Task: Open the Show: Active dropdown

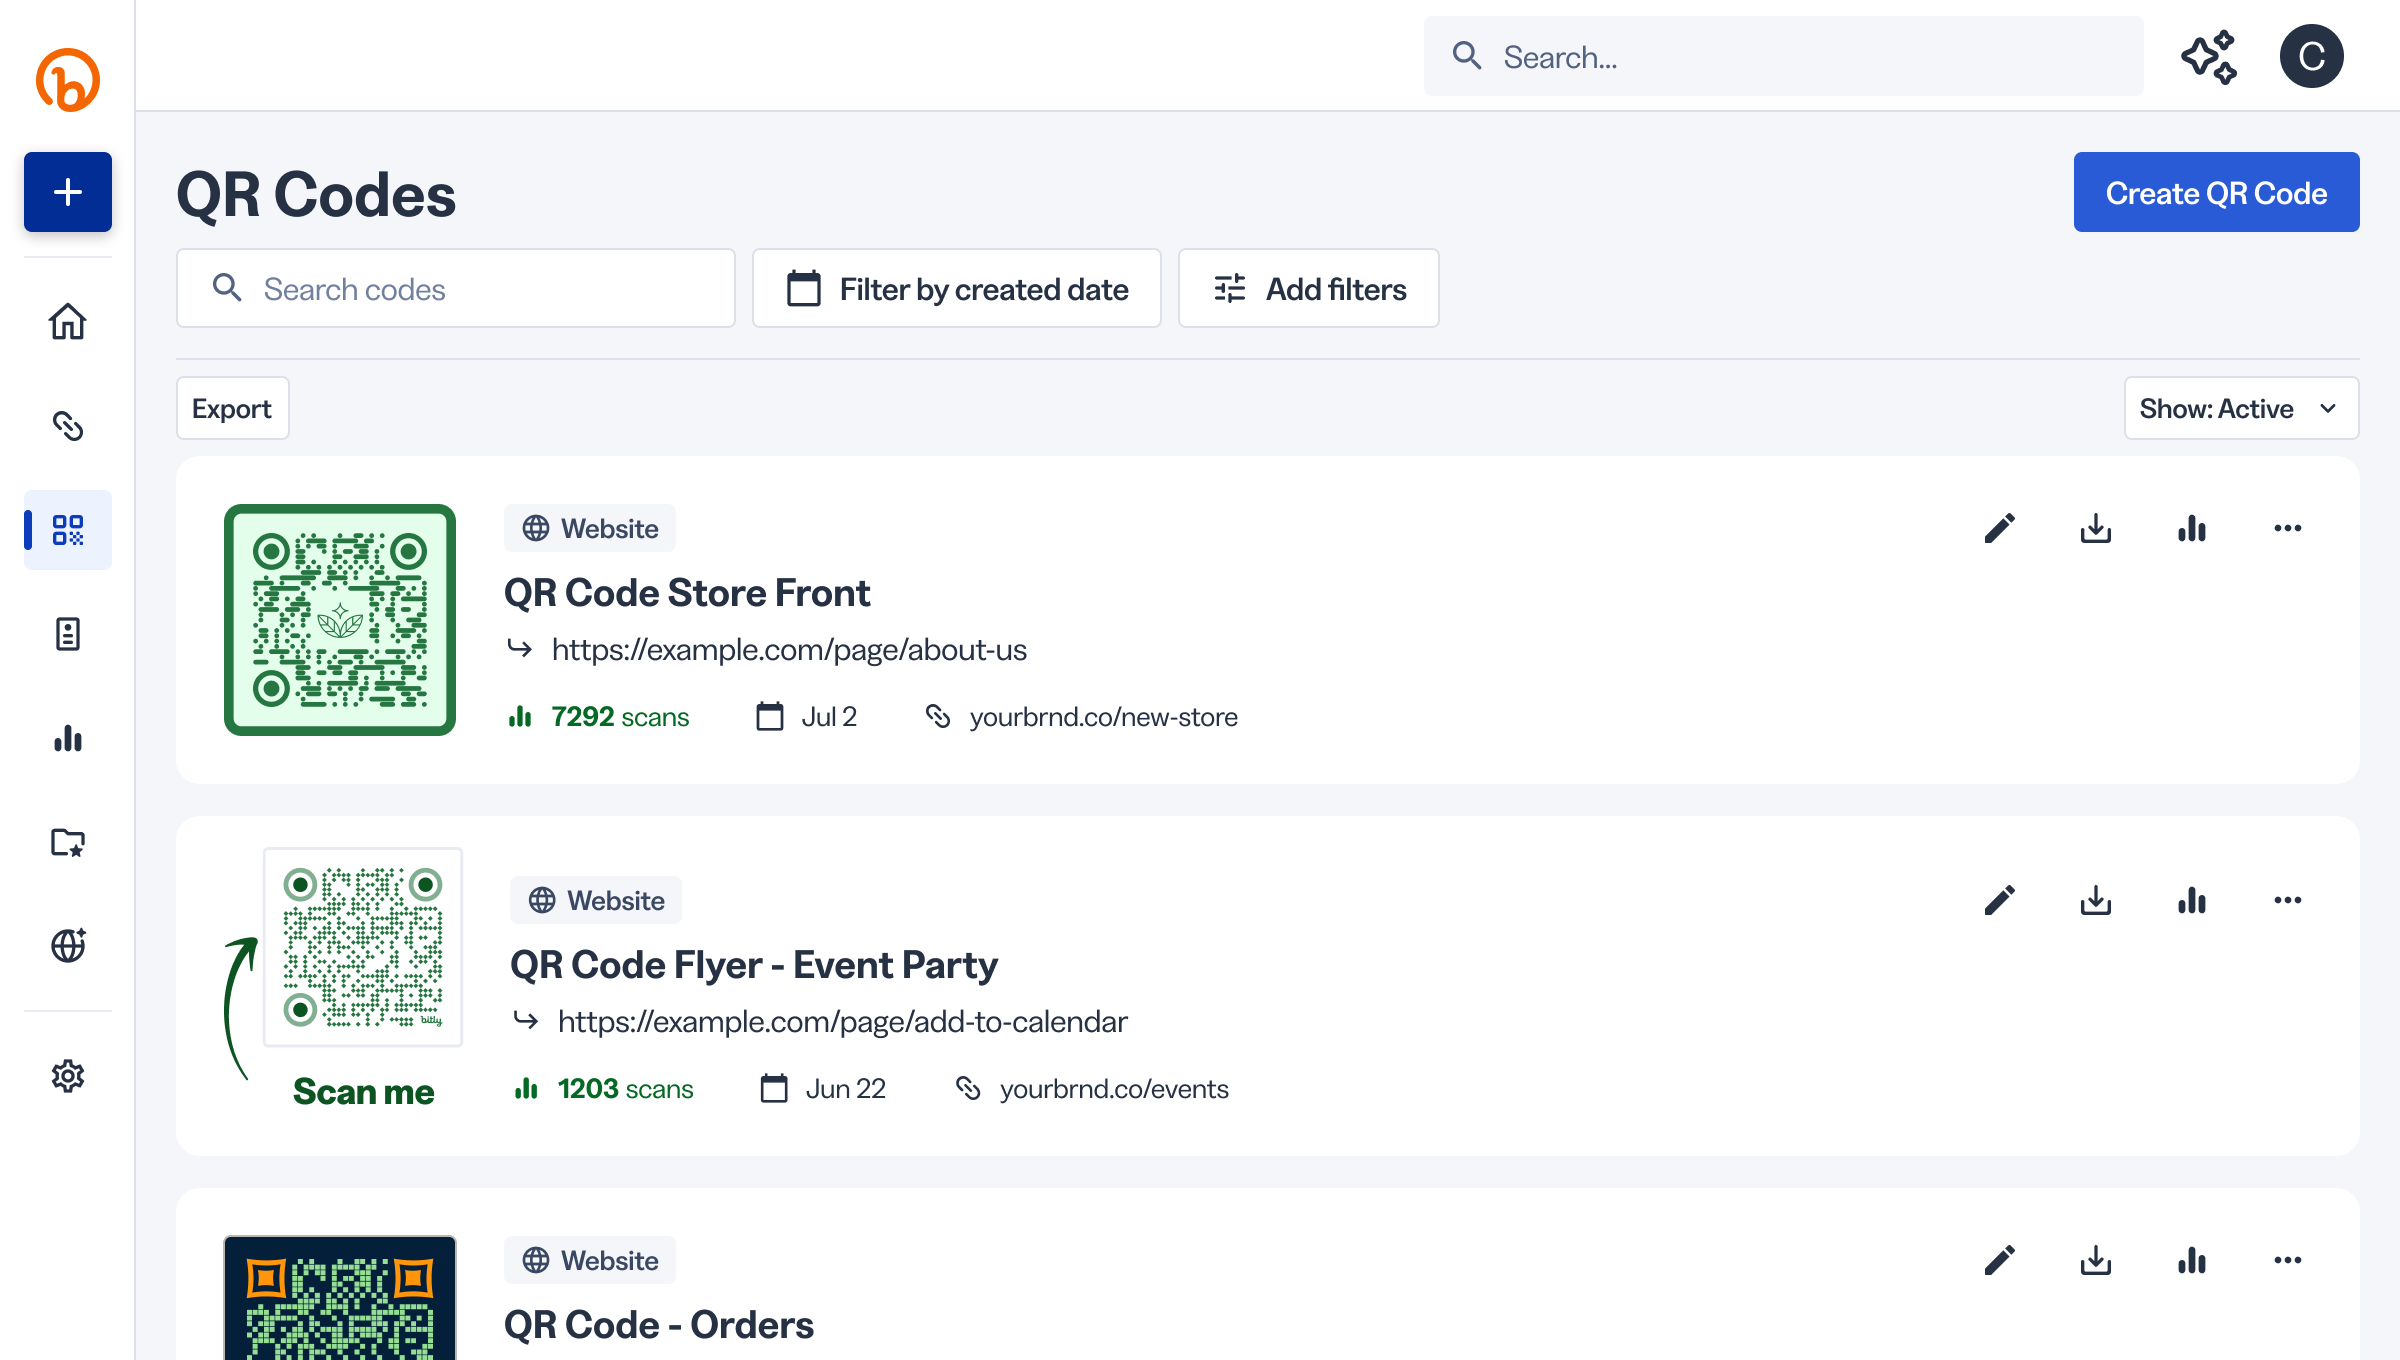Action: pos(2241,408)
